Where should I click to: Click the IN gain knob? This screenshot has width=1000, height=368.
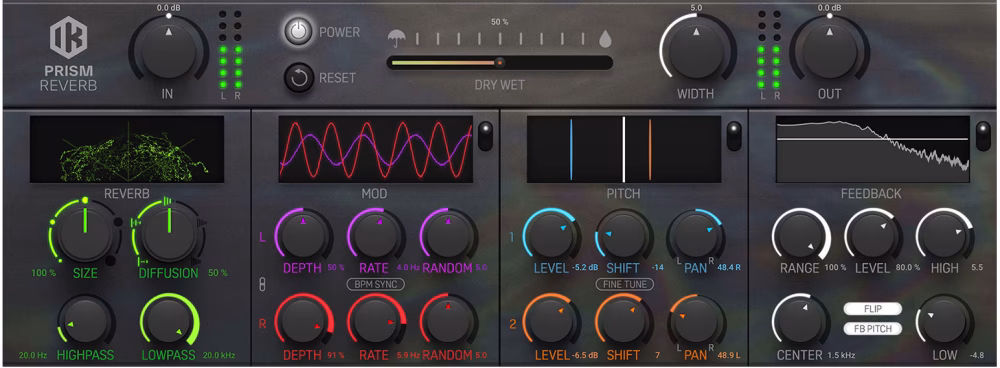point(168,51)
